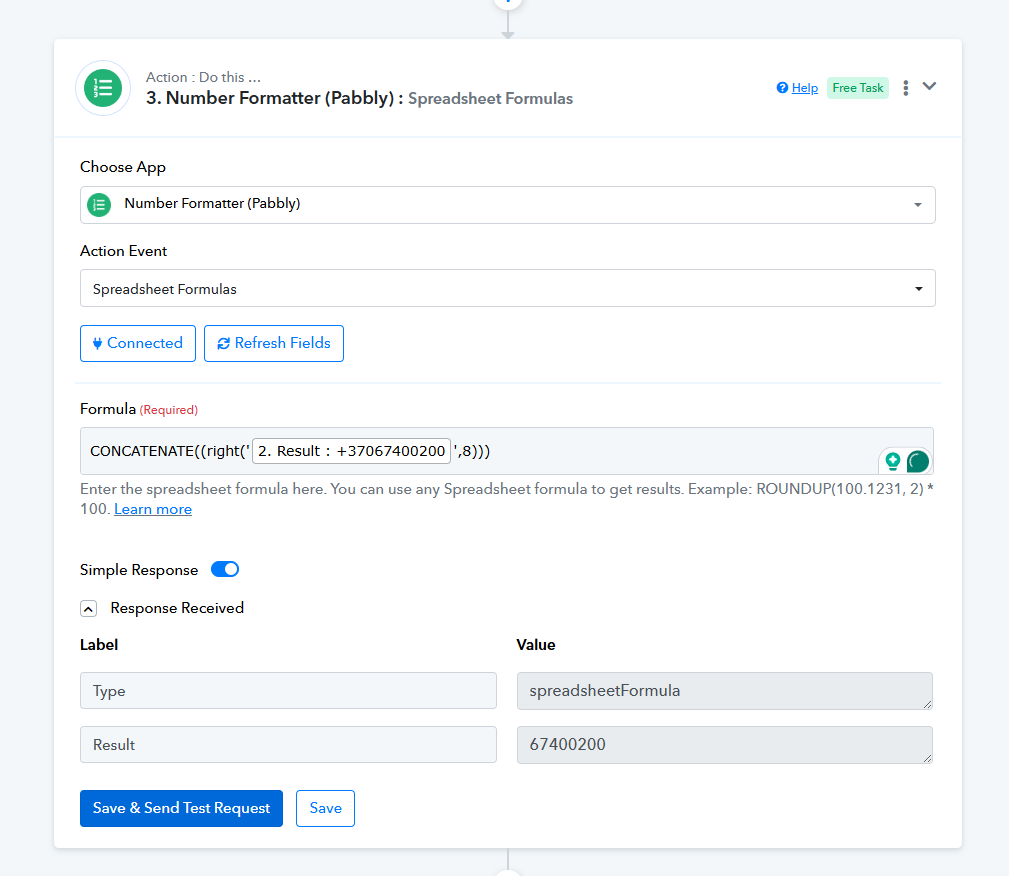Click the green lightbulb icon in Formula field
The image size is (1009, 876).
[x=893, y=461]
